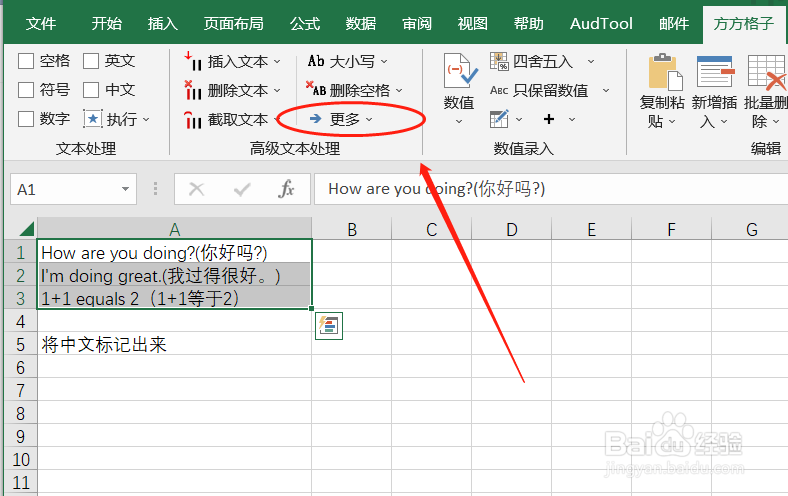The height and width of the screenshot is (496, 788).
Task: Expand the 执行 dropdown arrow
Action: [146, 120]
